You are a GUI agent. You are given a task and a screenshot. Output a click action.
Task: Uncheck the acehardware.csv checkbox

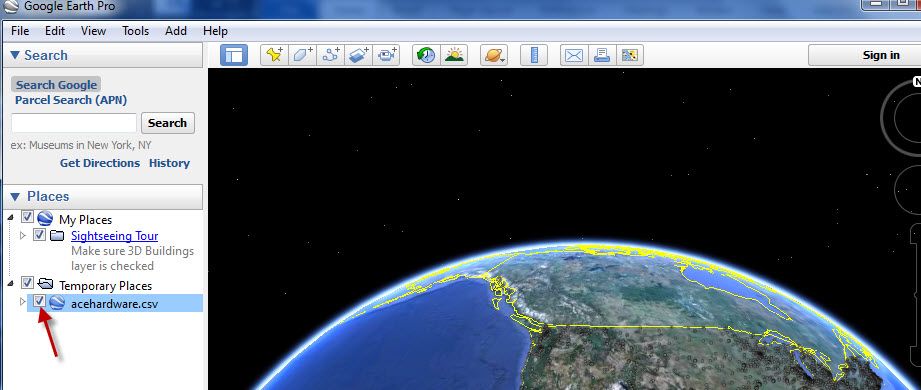pos(39,302)
